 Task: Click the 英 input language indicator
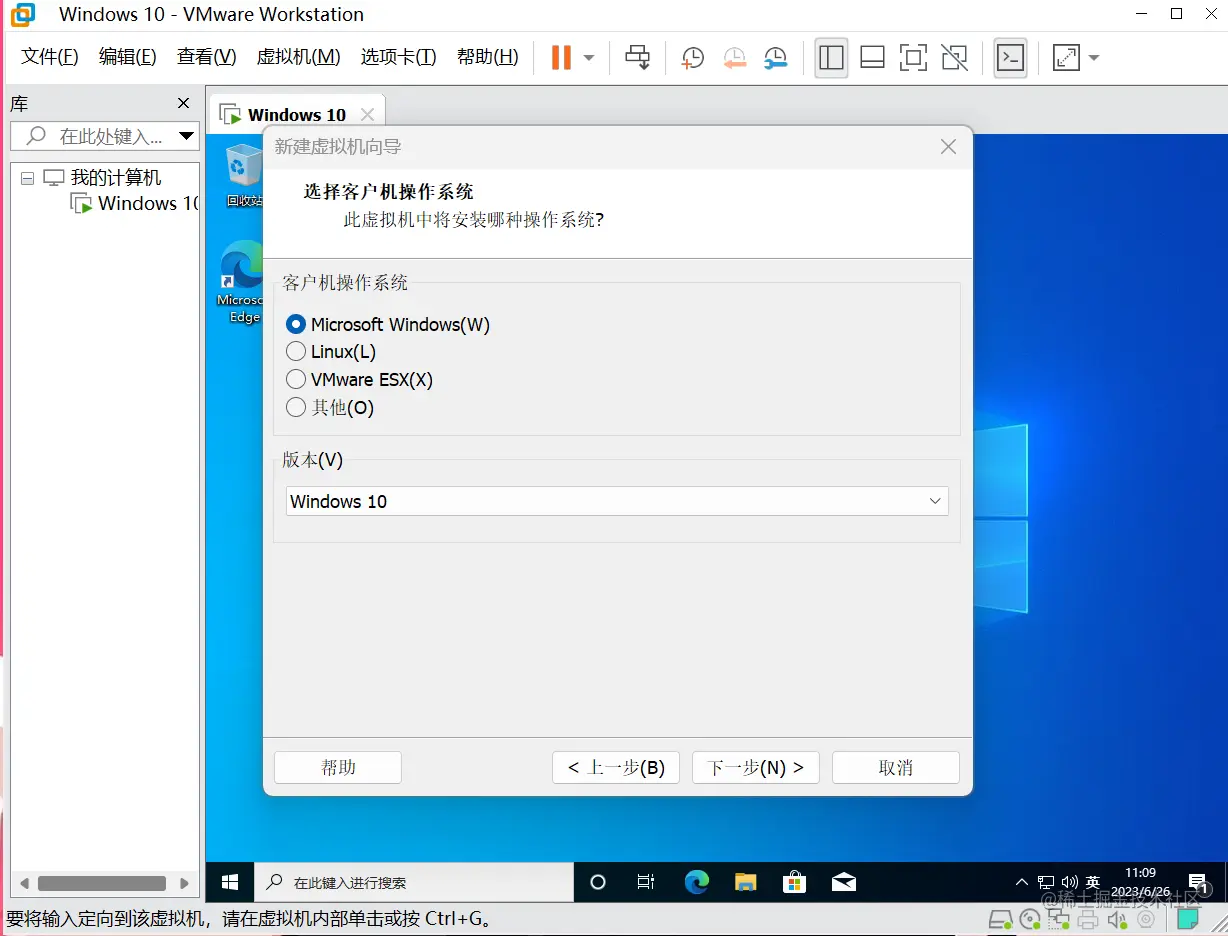pos(1093,882)
